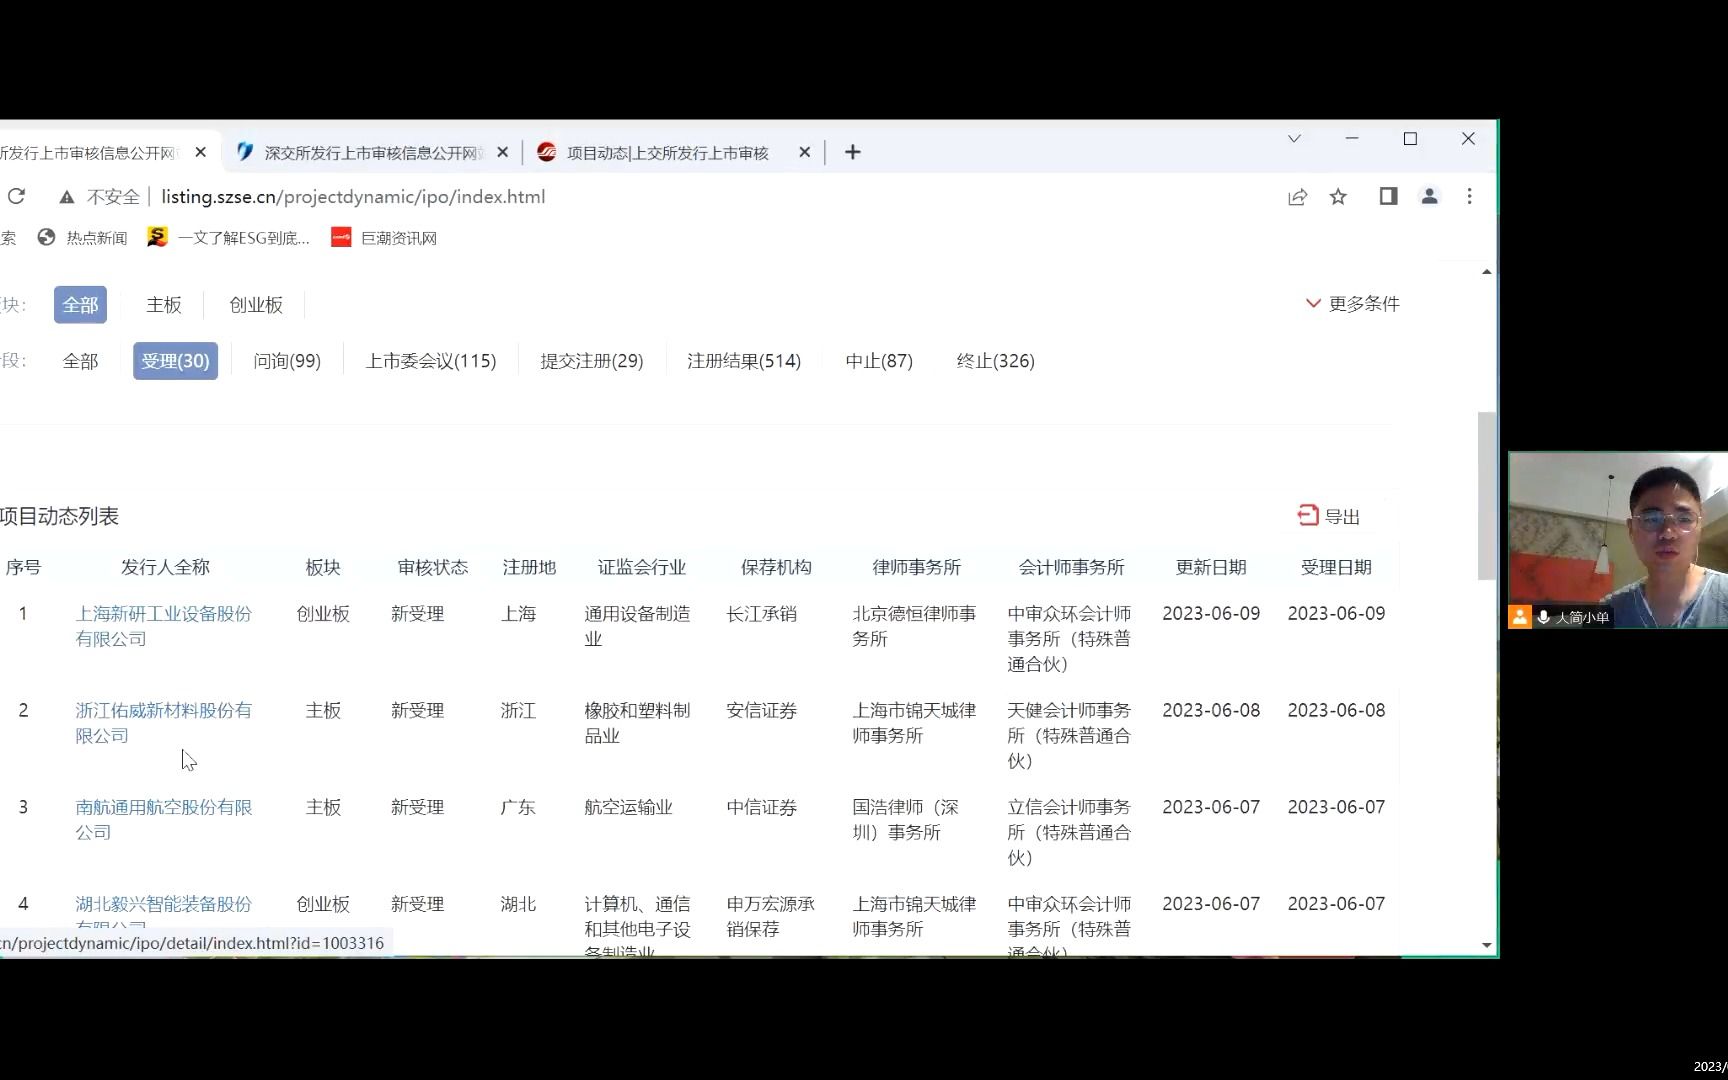Click the page scrollbar down arrow
This screenshot has width=1728, height=1080.
(x=1487, y=945)
